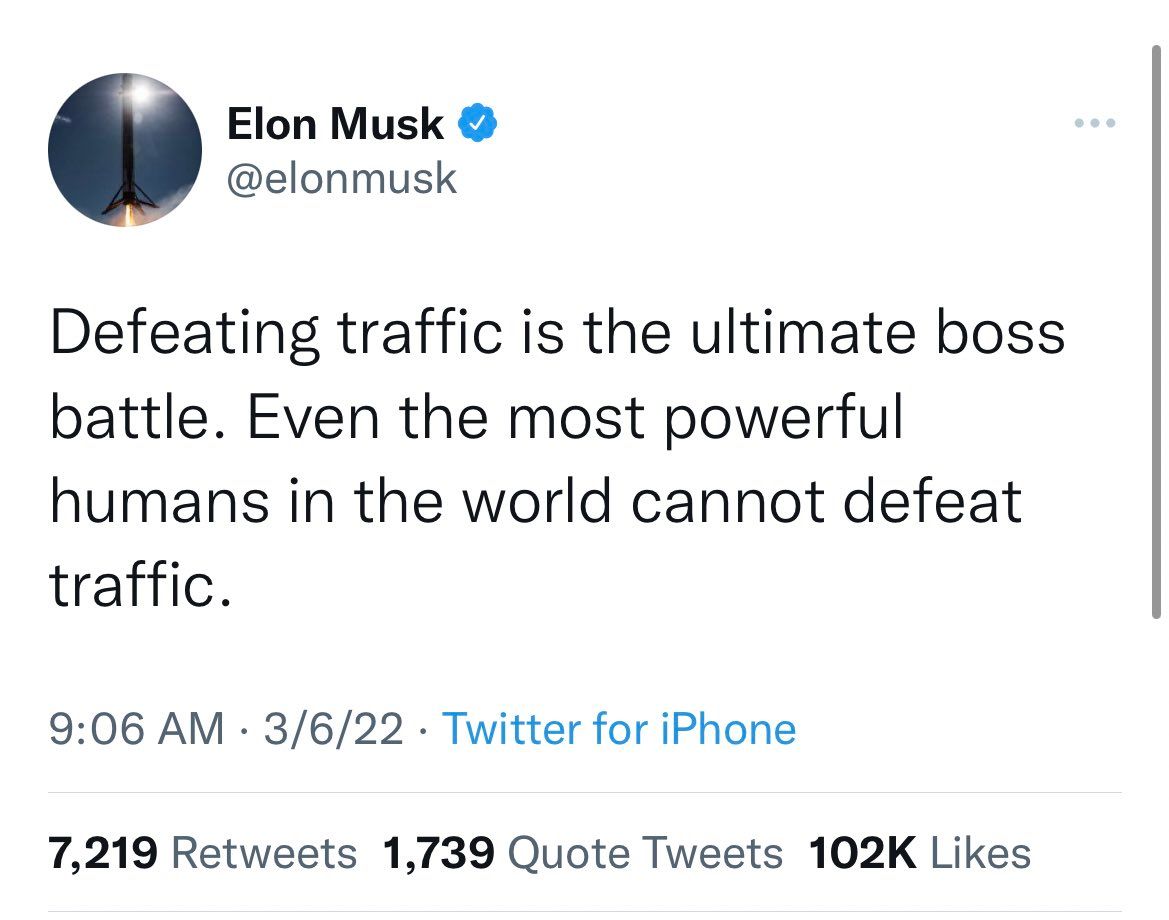The image size is (1169, 920).
Task: Click the word "Defeating" in the tweet
Action: (x=185, y=333)
